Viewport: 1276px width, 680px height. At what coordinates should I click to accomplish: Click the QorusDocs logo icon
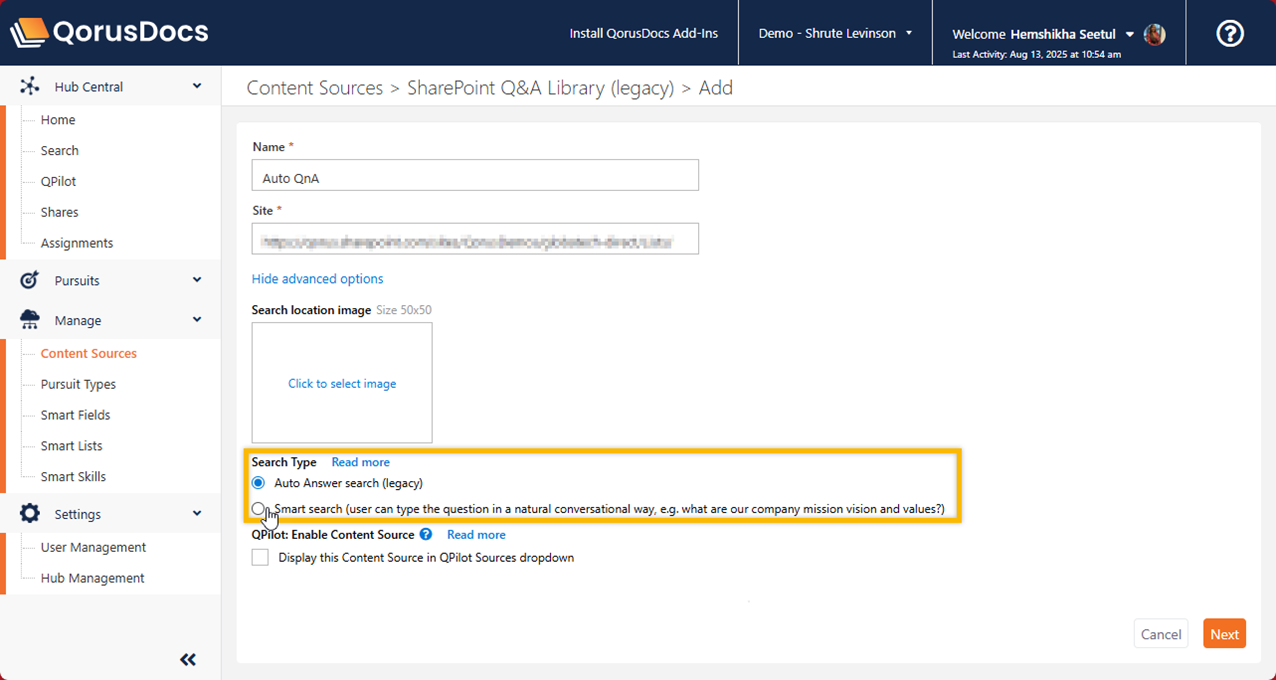28,33
